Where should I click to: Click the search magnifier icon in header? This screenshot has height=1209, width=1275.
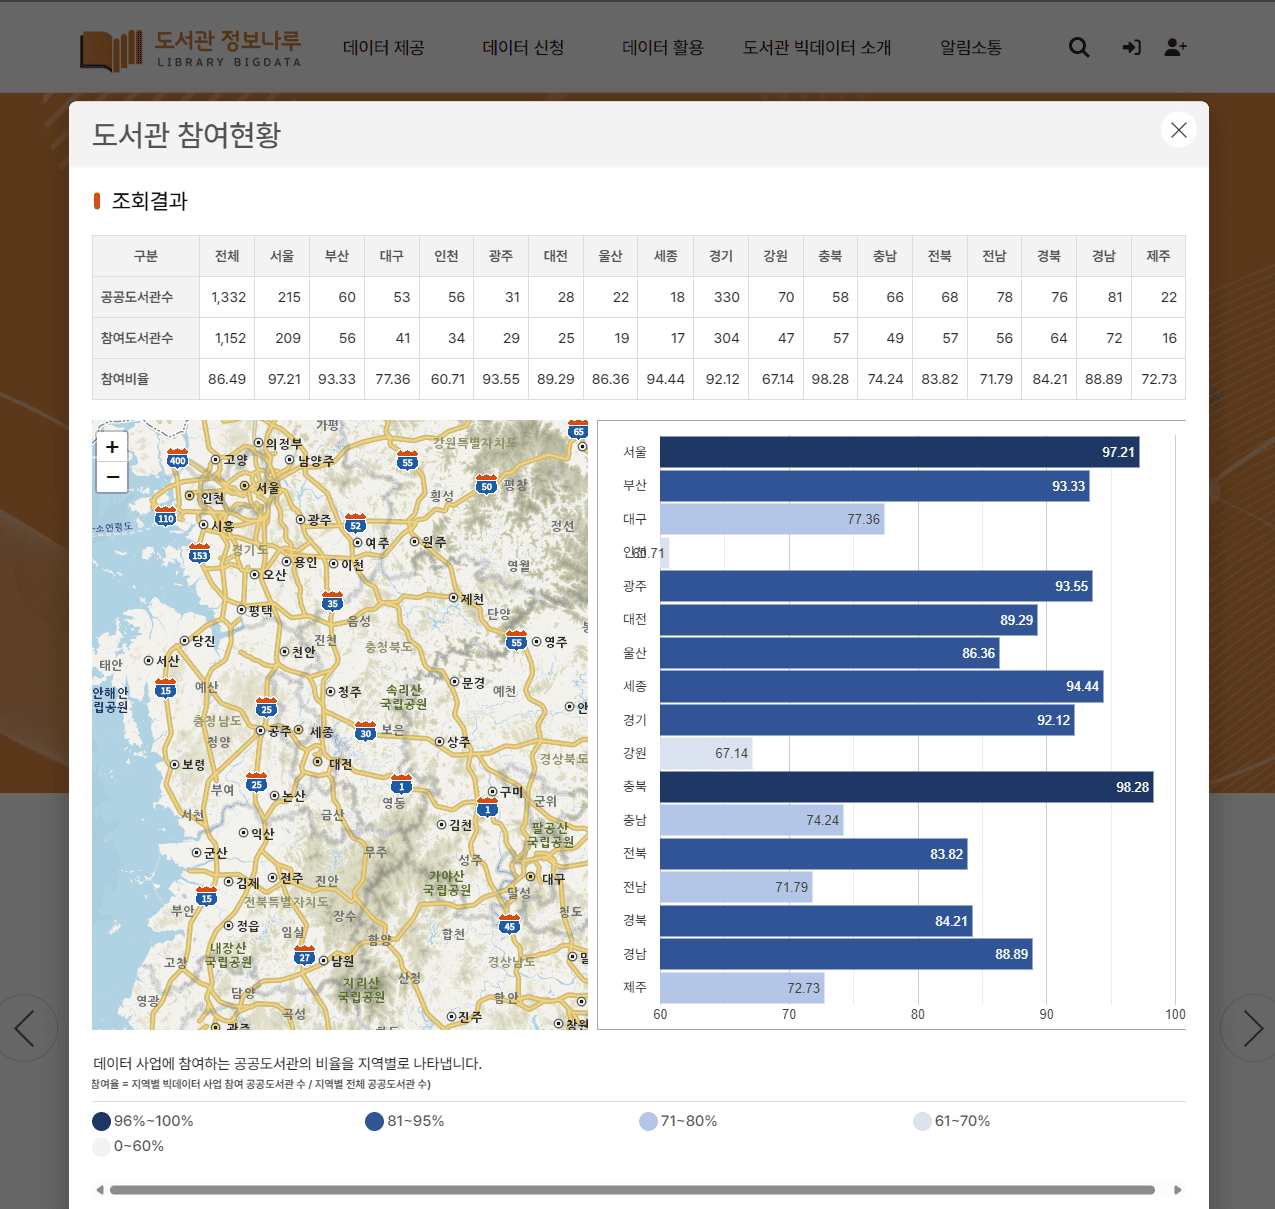tap(1079, 47)
